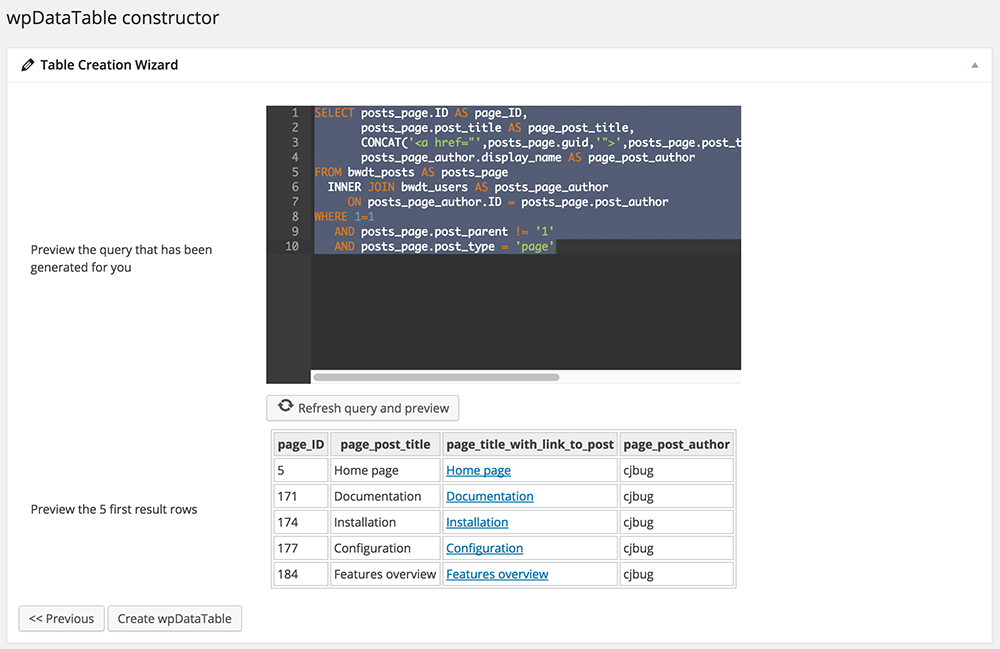Image resolution: width=1000 pixels, height=649 pixels.
Task: Open the Home page link
Action: click(x=478, y=470)
